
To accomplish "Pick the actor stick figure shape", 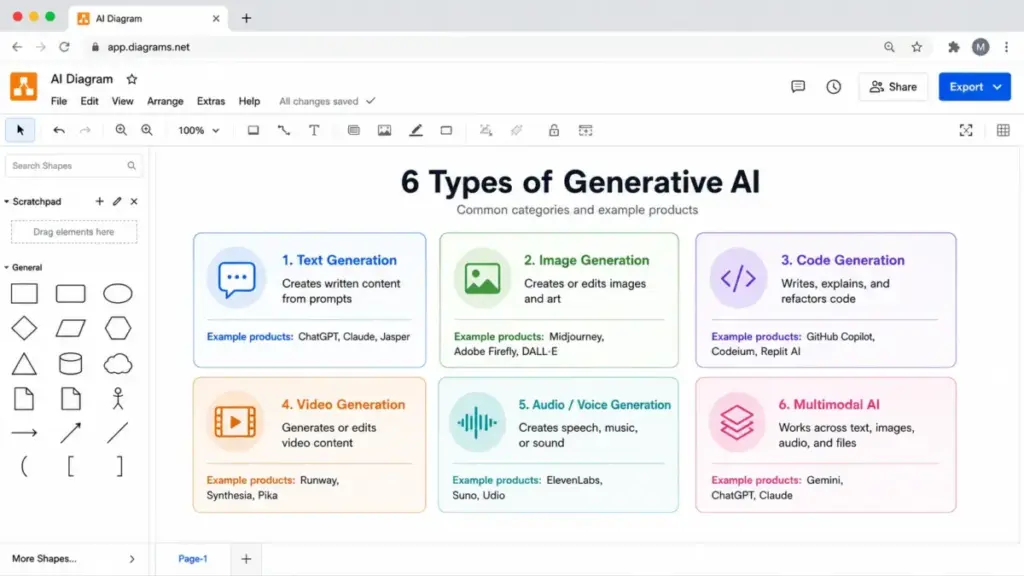I will point(118,398).
